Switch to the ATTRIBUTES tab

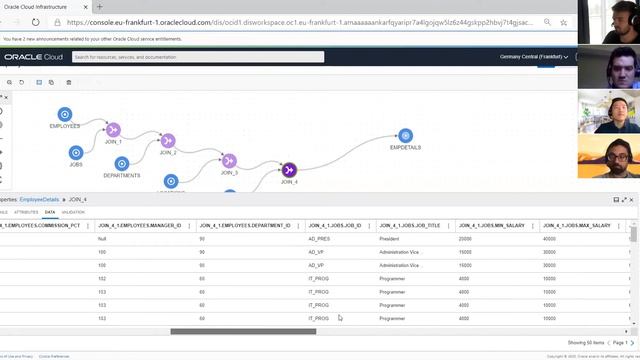[26, 212]
